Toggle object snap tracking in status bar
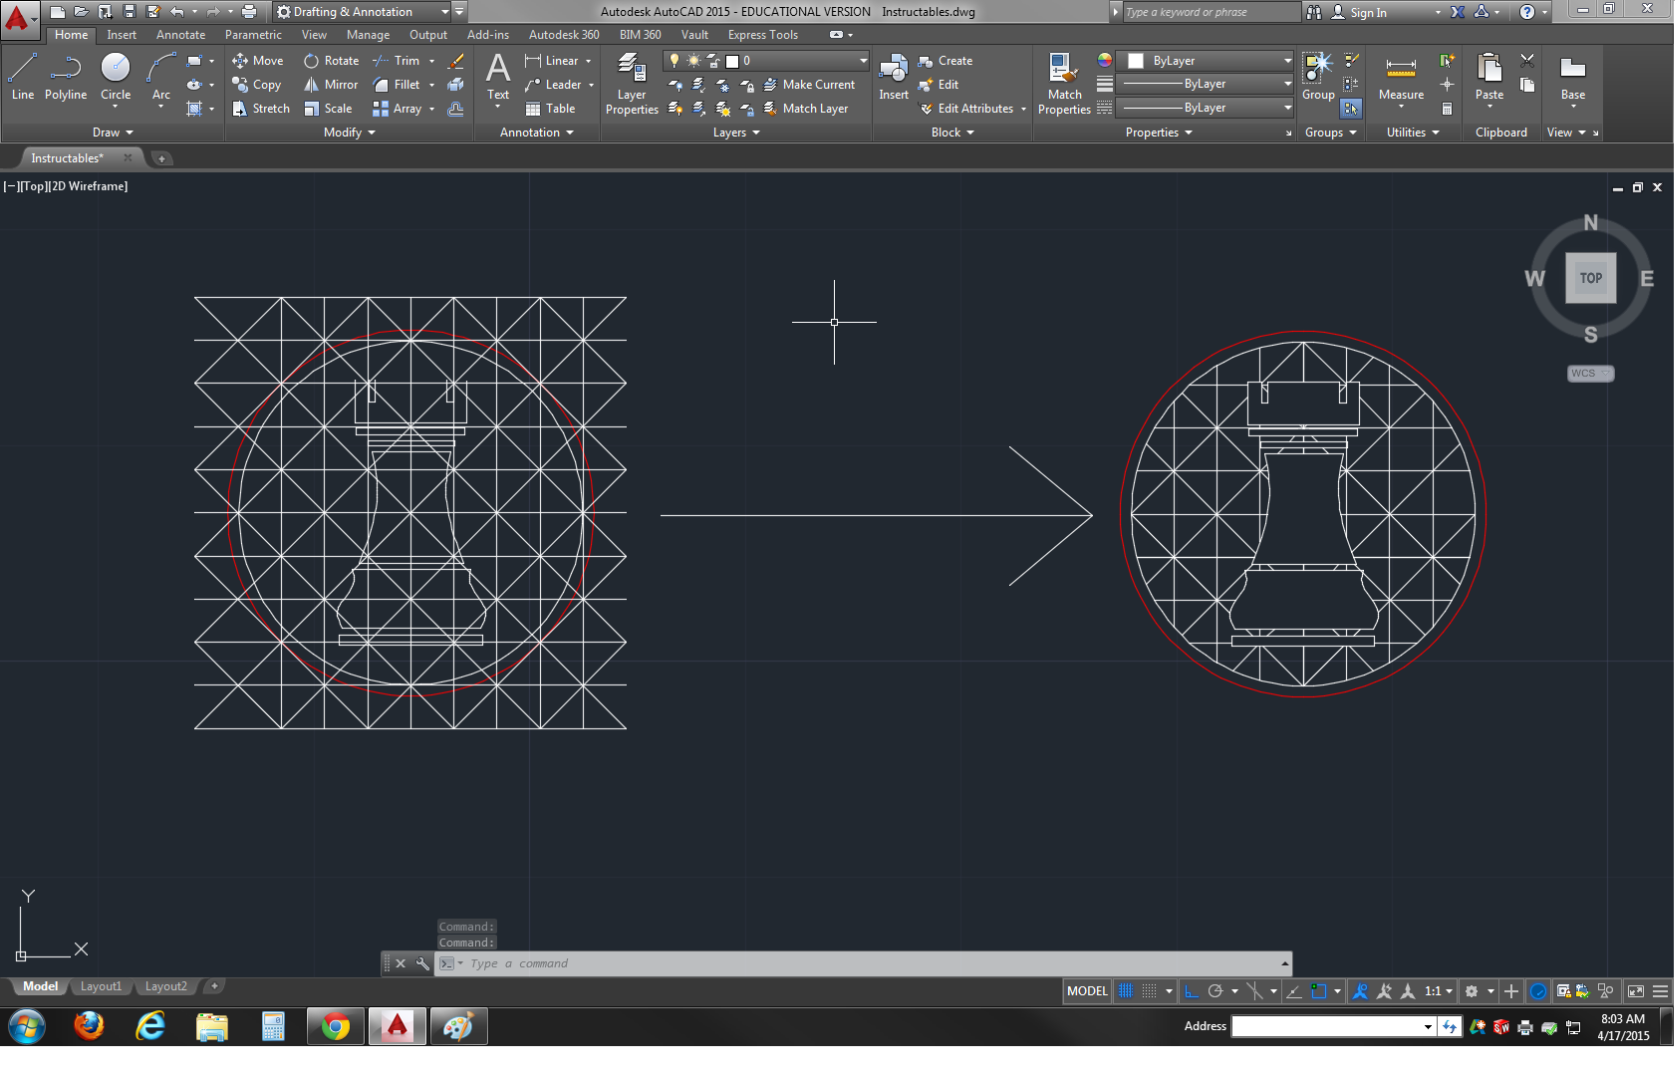1677x1080 pixels. [1293, 992]
